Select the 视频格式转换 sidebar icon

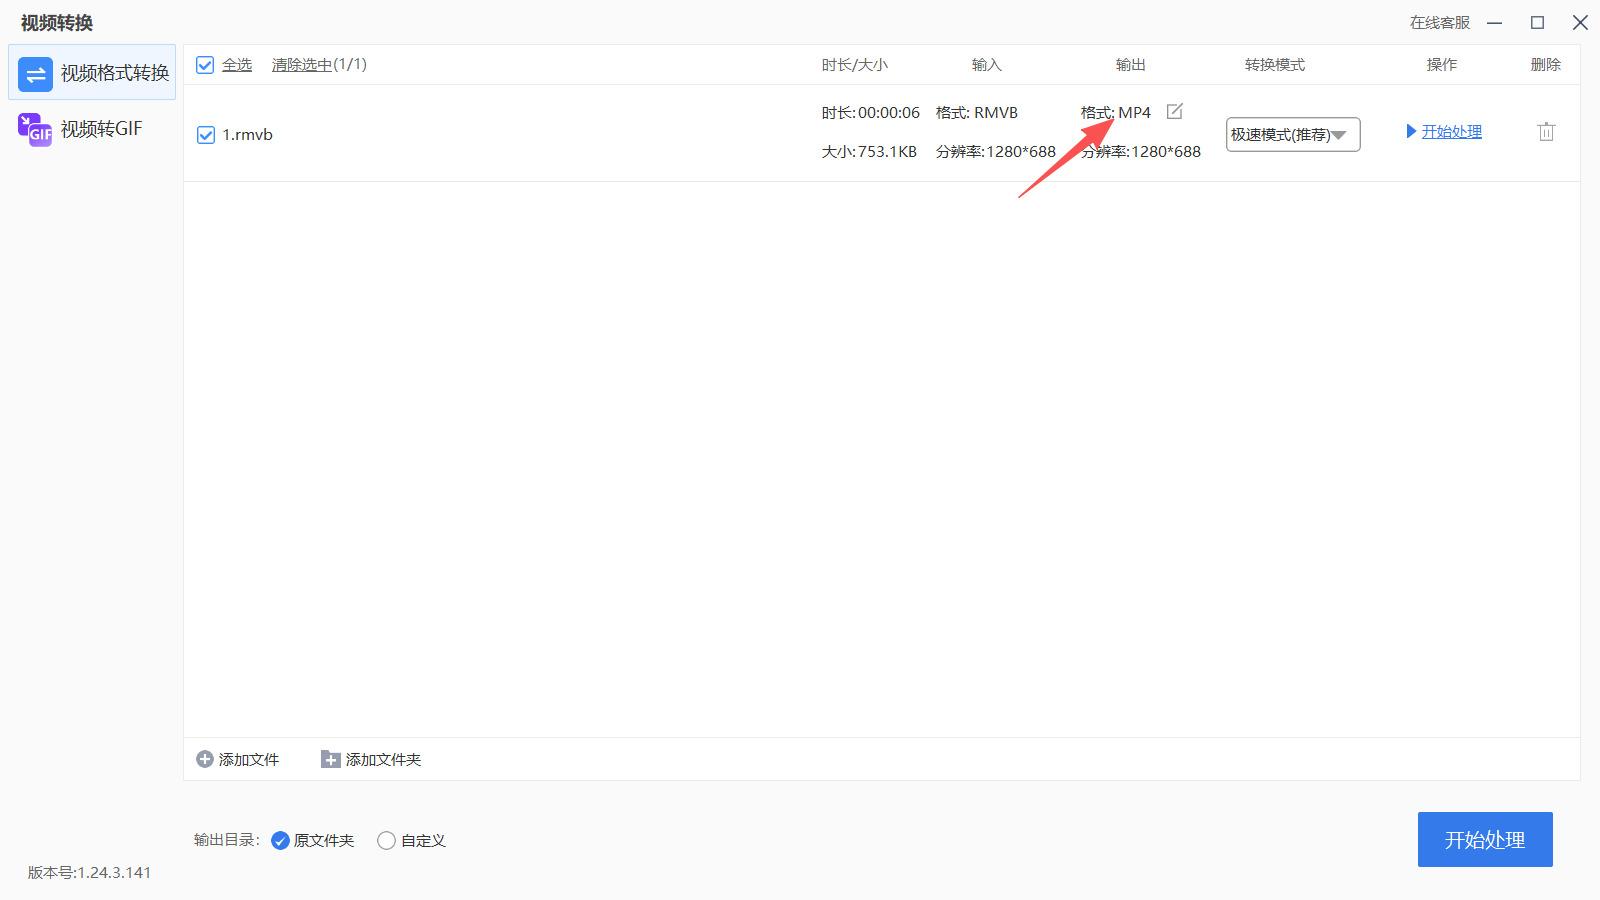35,73
